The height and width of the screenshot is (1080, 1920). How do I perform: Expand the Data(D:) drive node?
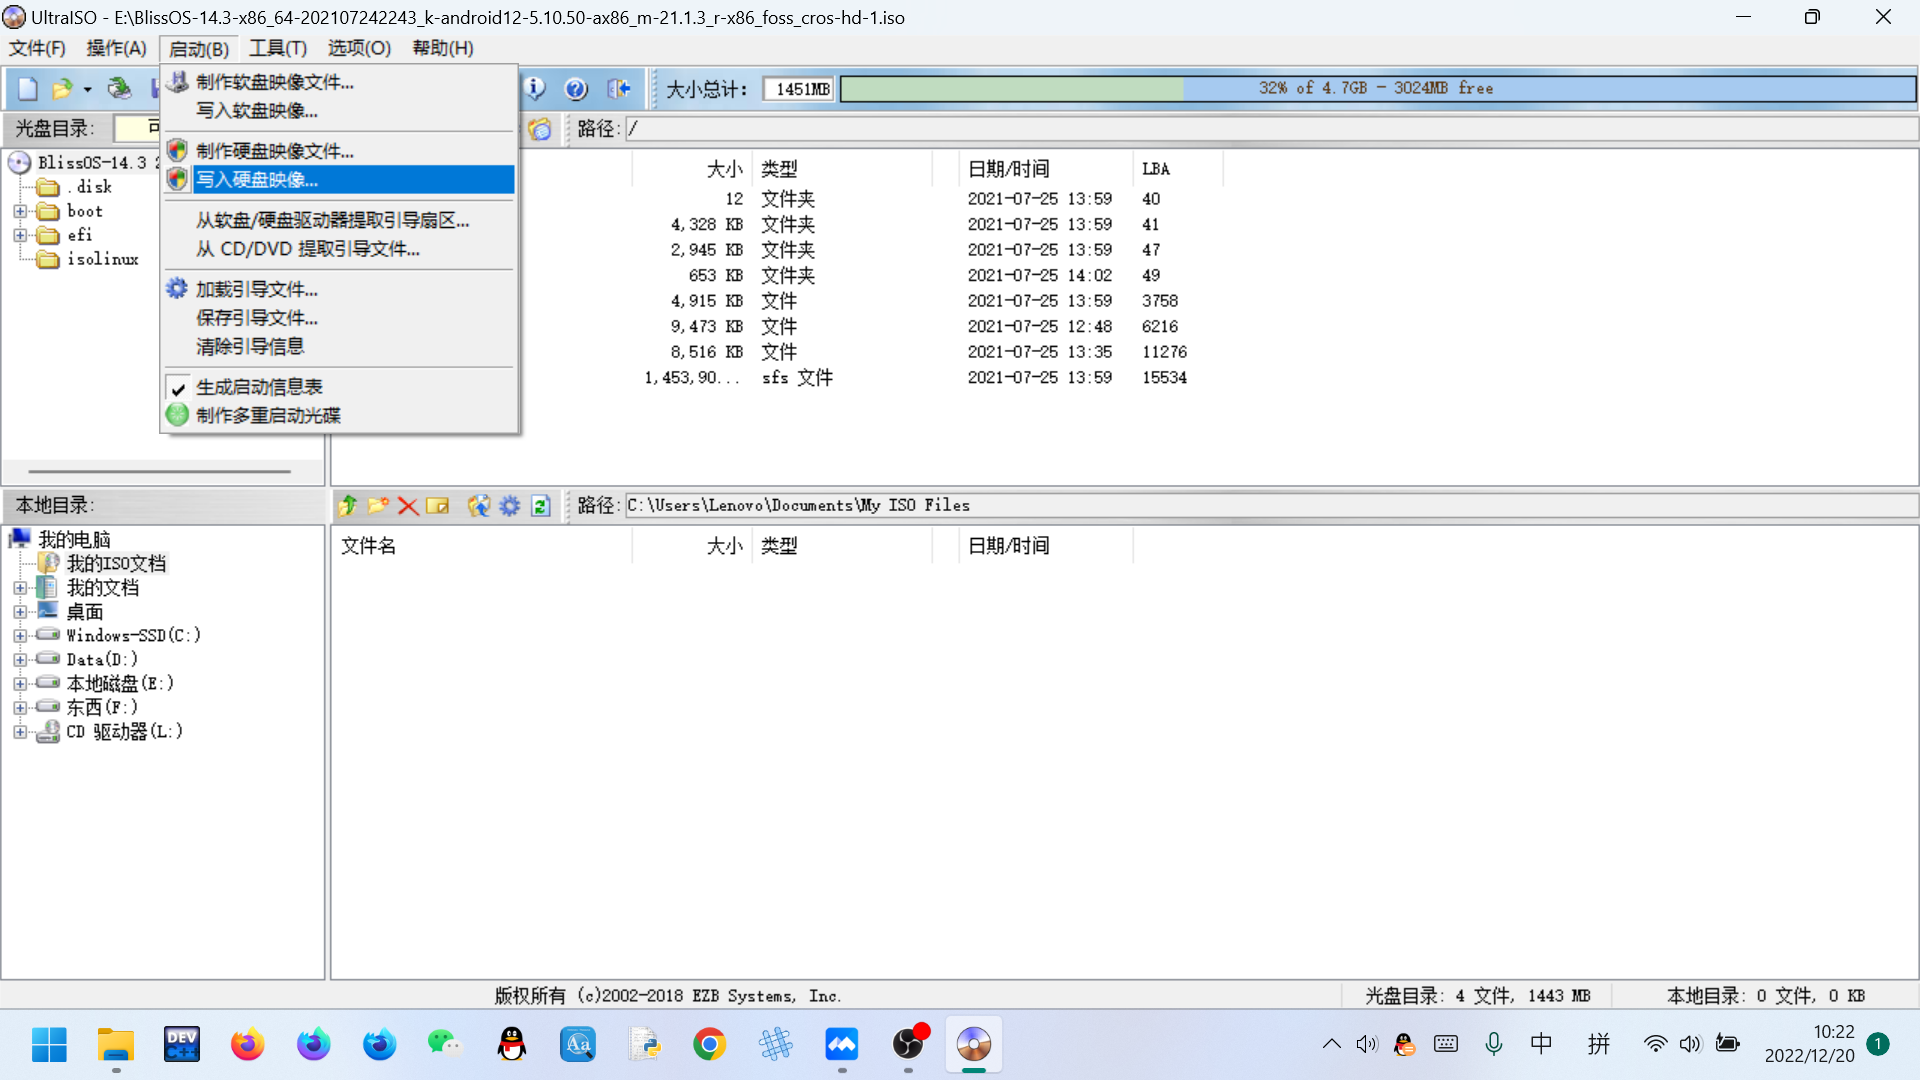point(20,660)
